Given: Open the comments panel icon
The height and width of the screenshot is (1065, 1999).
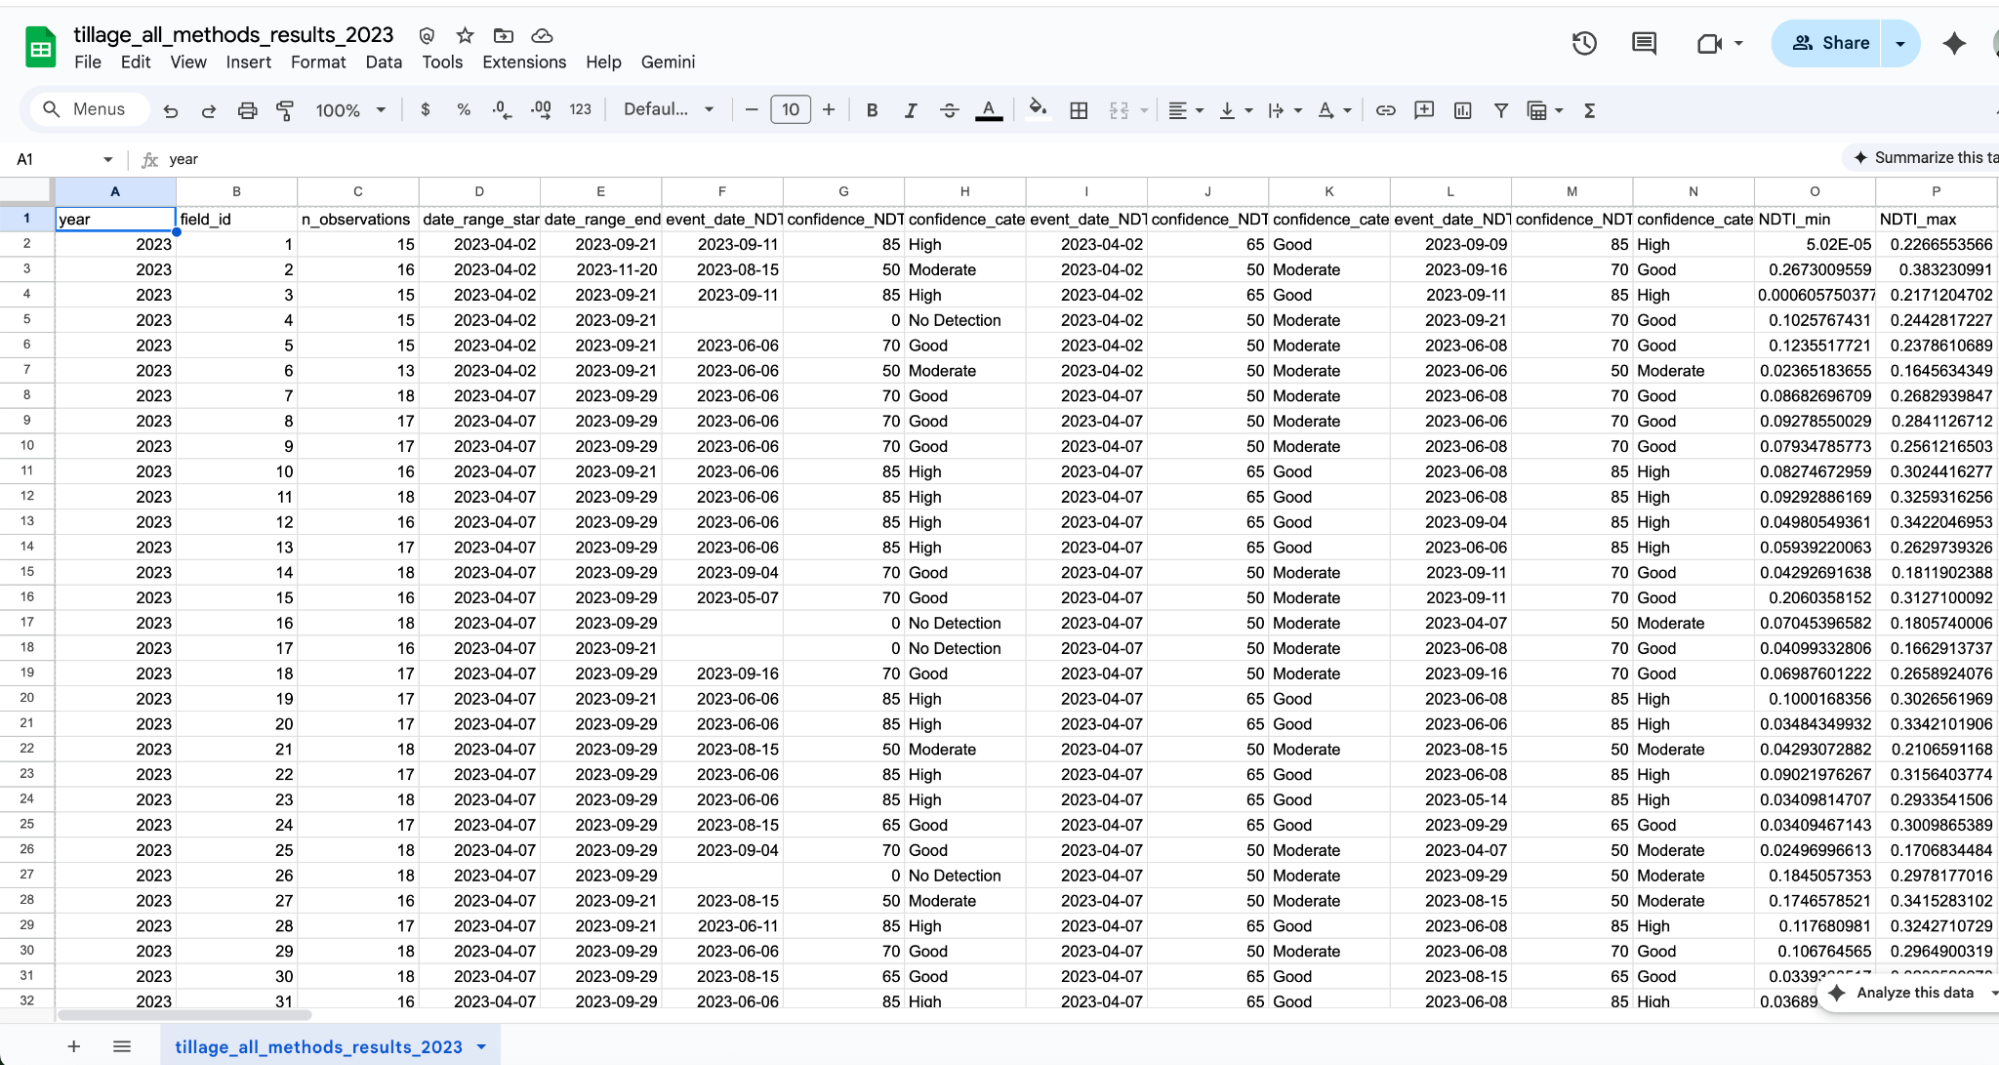Looking at the screenshot, I should pyautogui.click(x=1643, y=43).
